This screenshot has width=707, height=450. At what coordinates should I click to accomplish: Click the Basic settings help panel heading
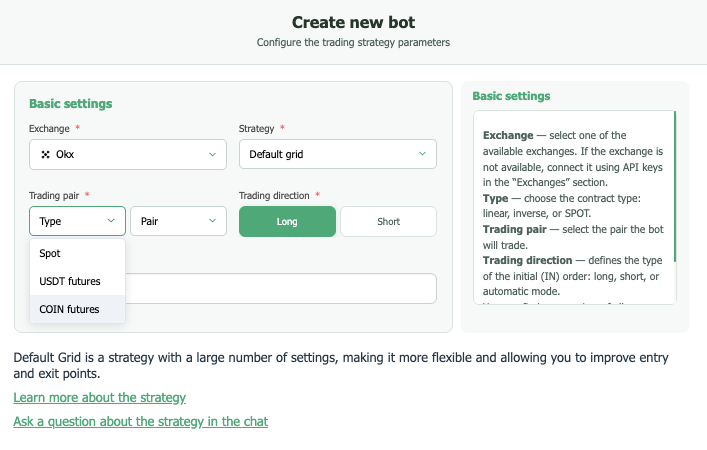coord(511,96)
